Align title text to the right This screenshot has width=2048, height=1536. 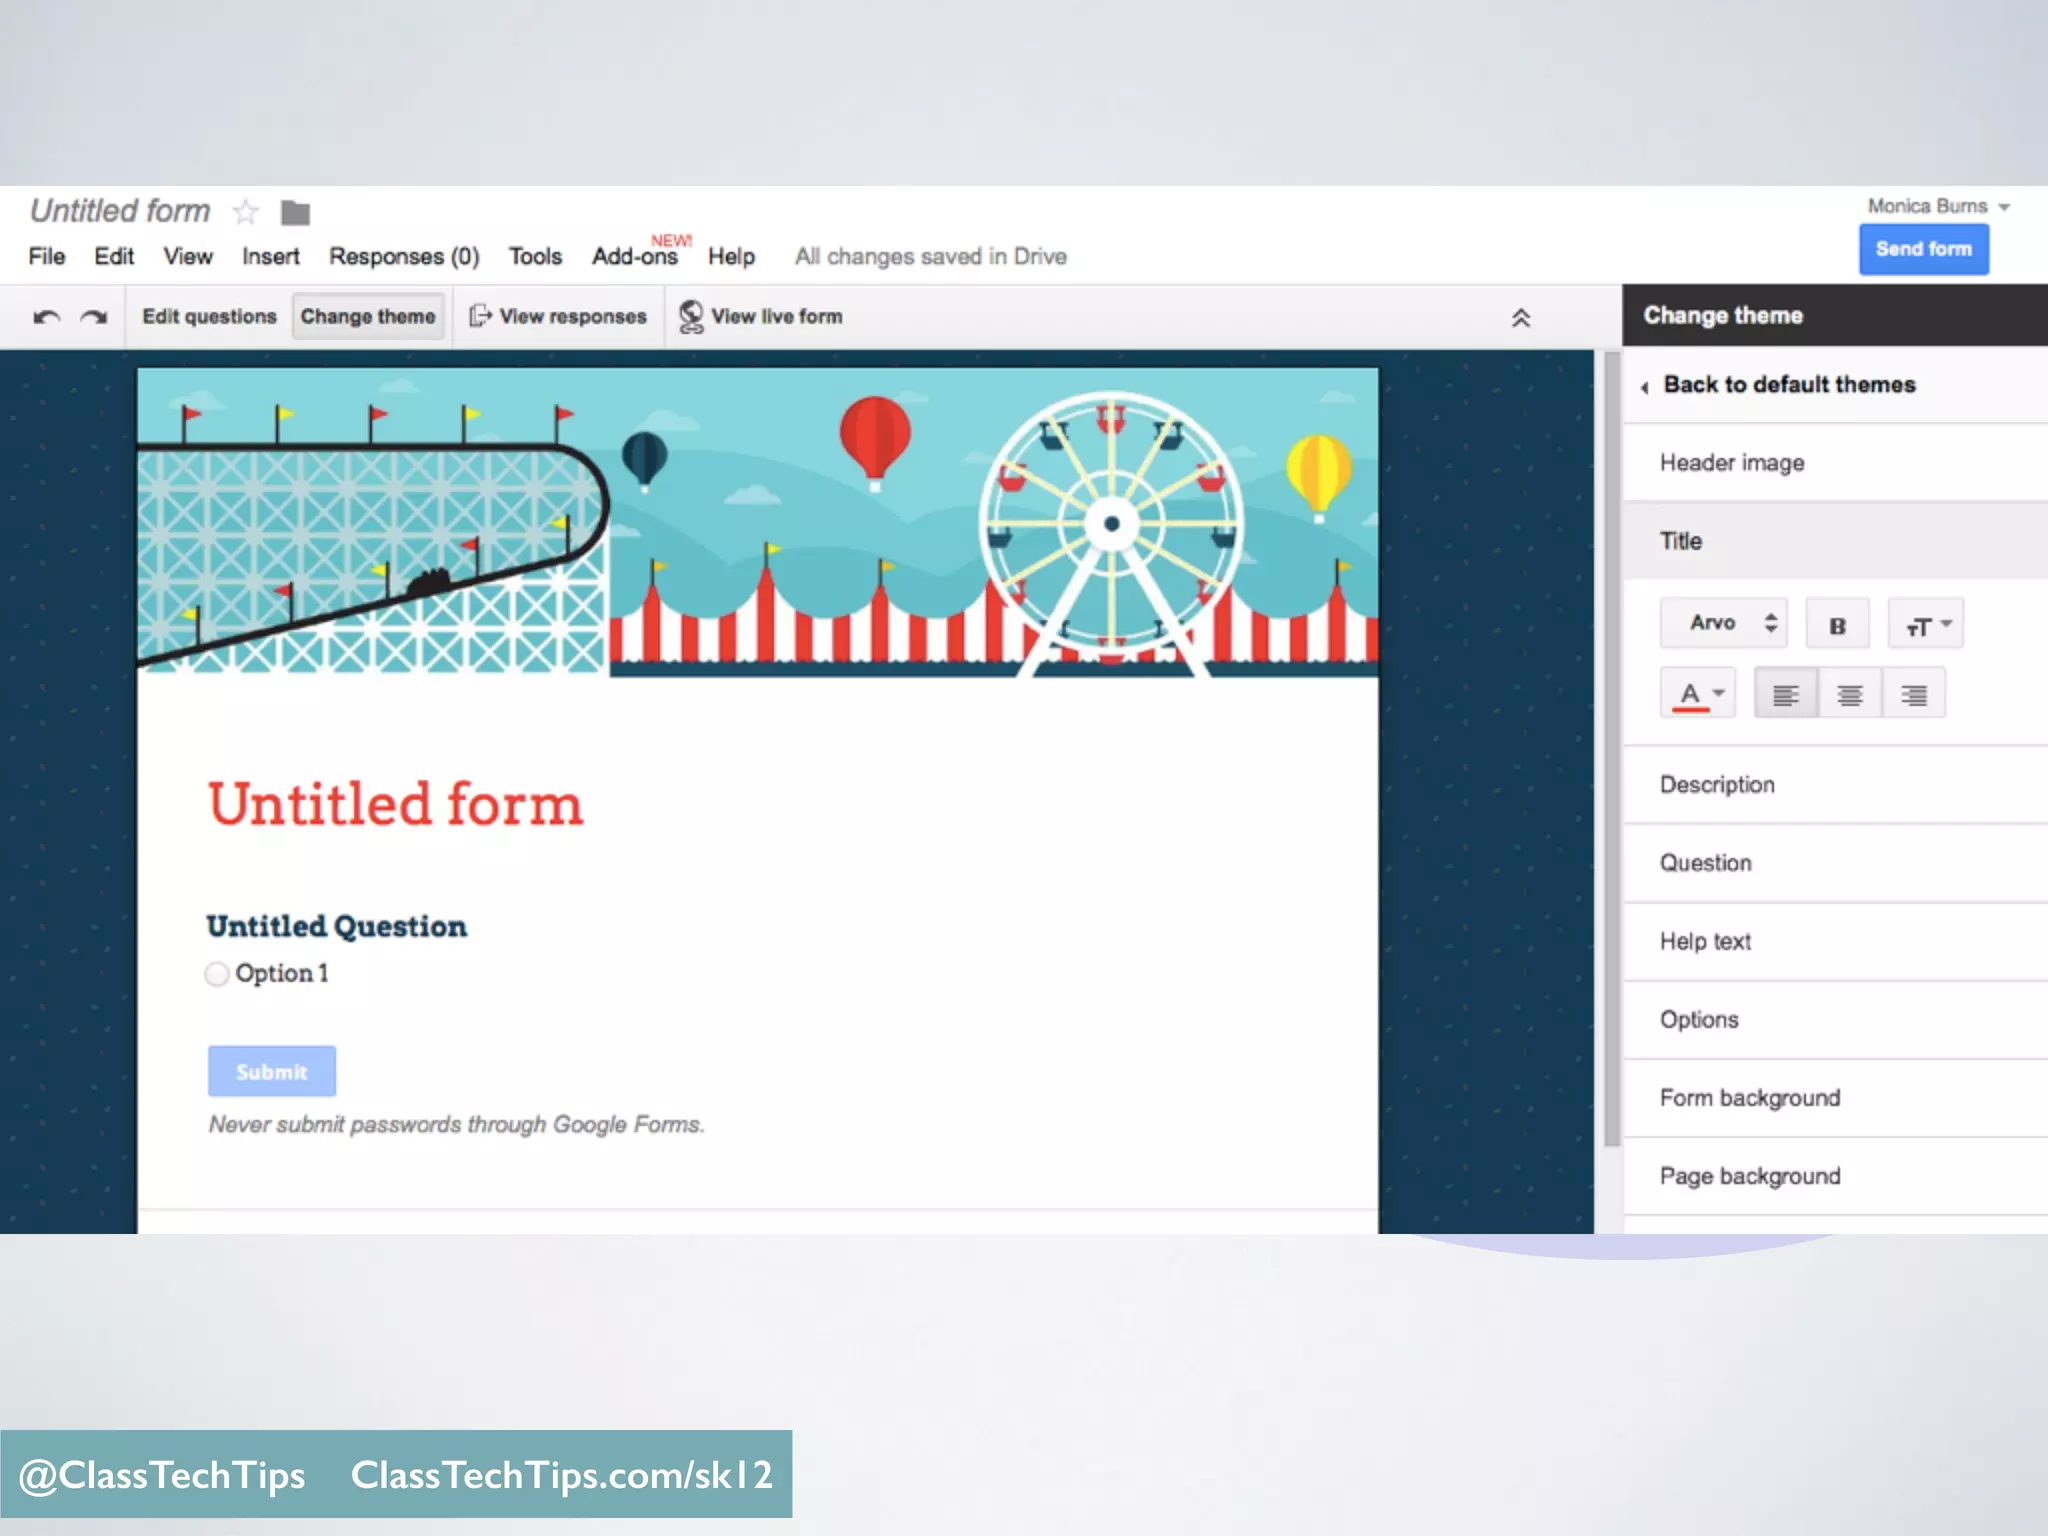(x=1914, y=694)
